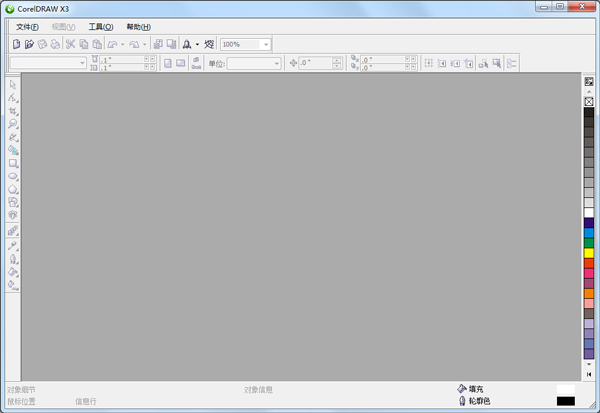Toggle Snap to Grid button

pos(429,63)
